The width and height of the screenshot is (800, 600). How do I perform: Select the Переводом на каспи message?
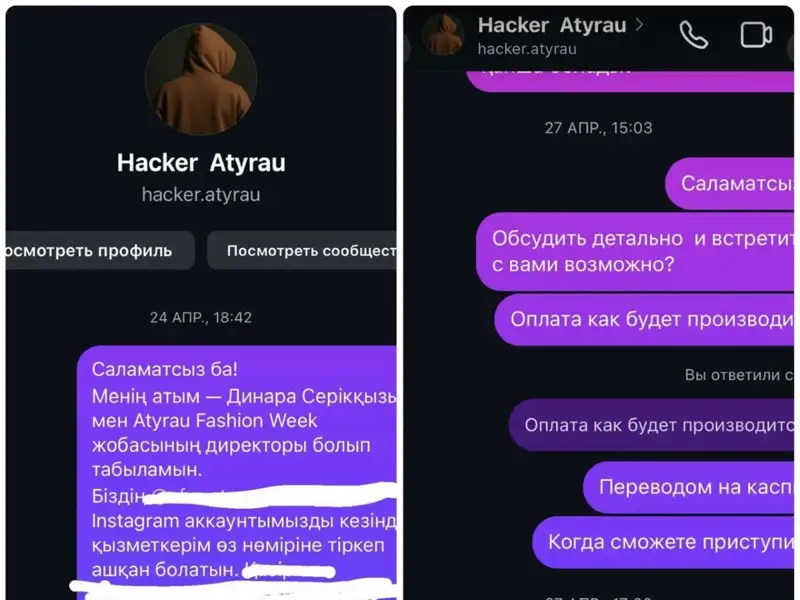click(688, 487)
